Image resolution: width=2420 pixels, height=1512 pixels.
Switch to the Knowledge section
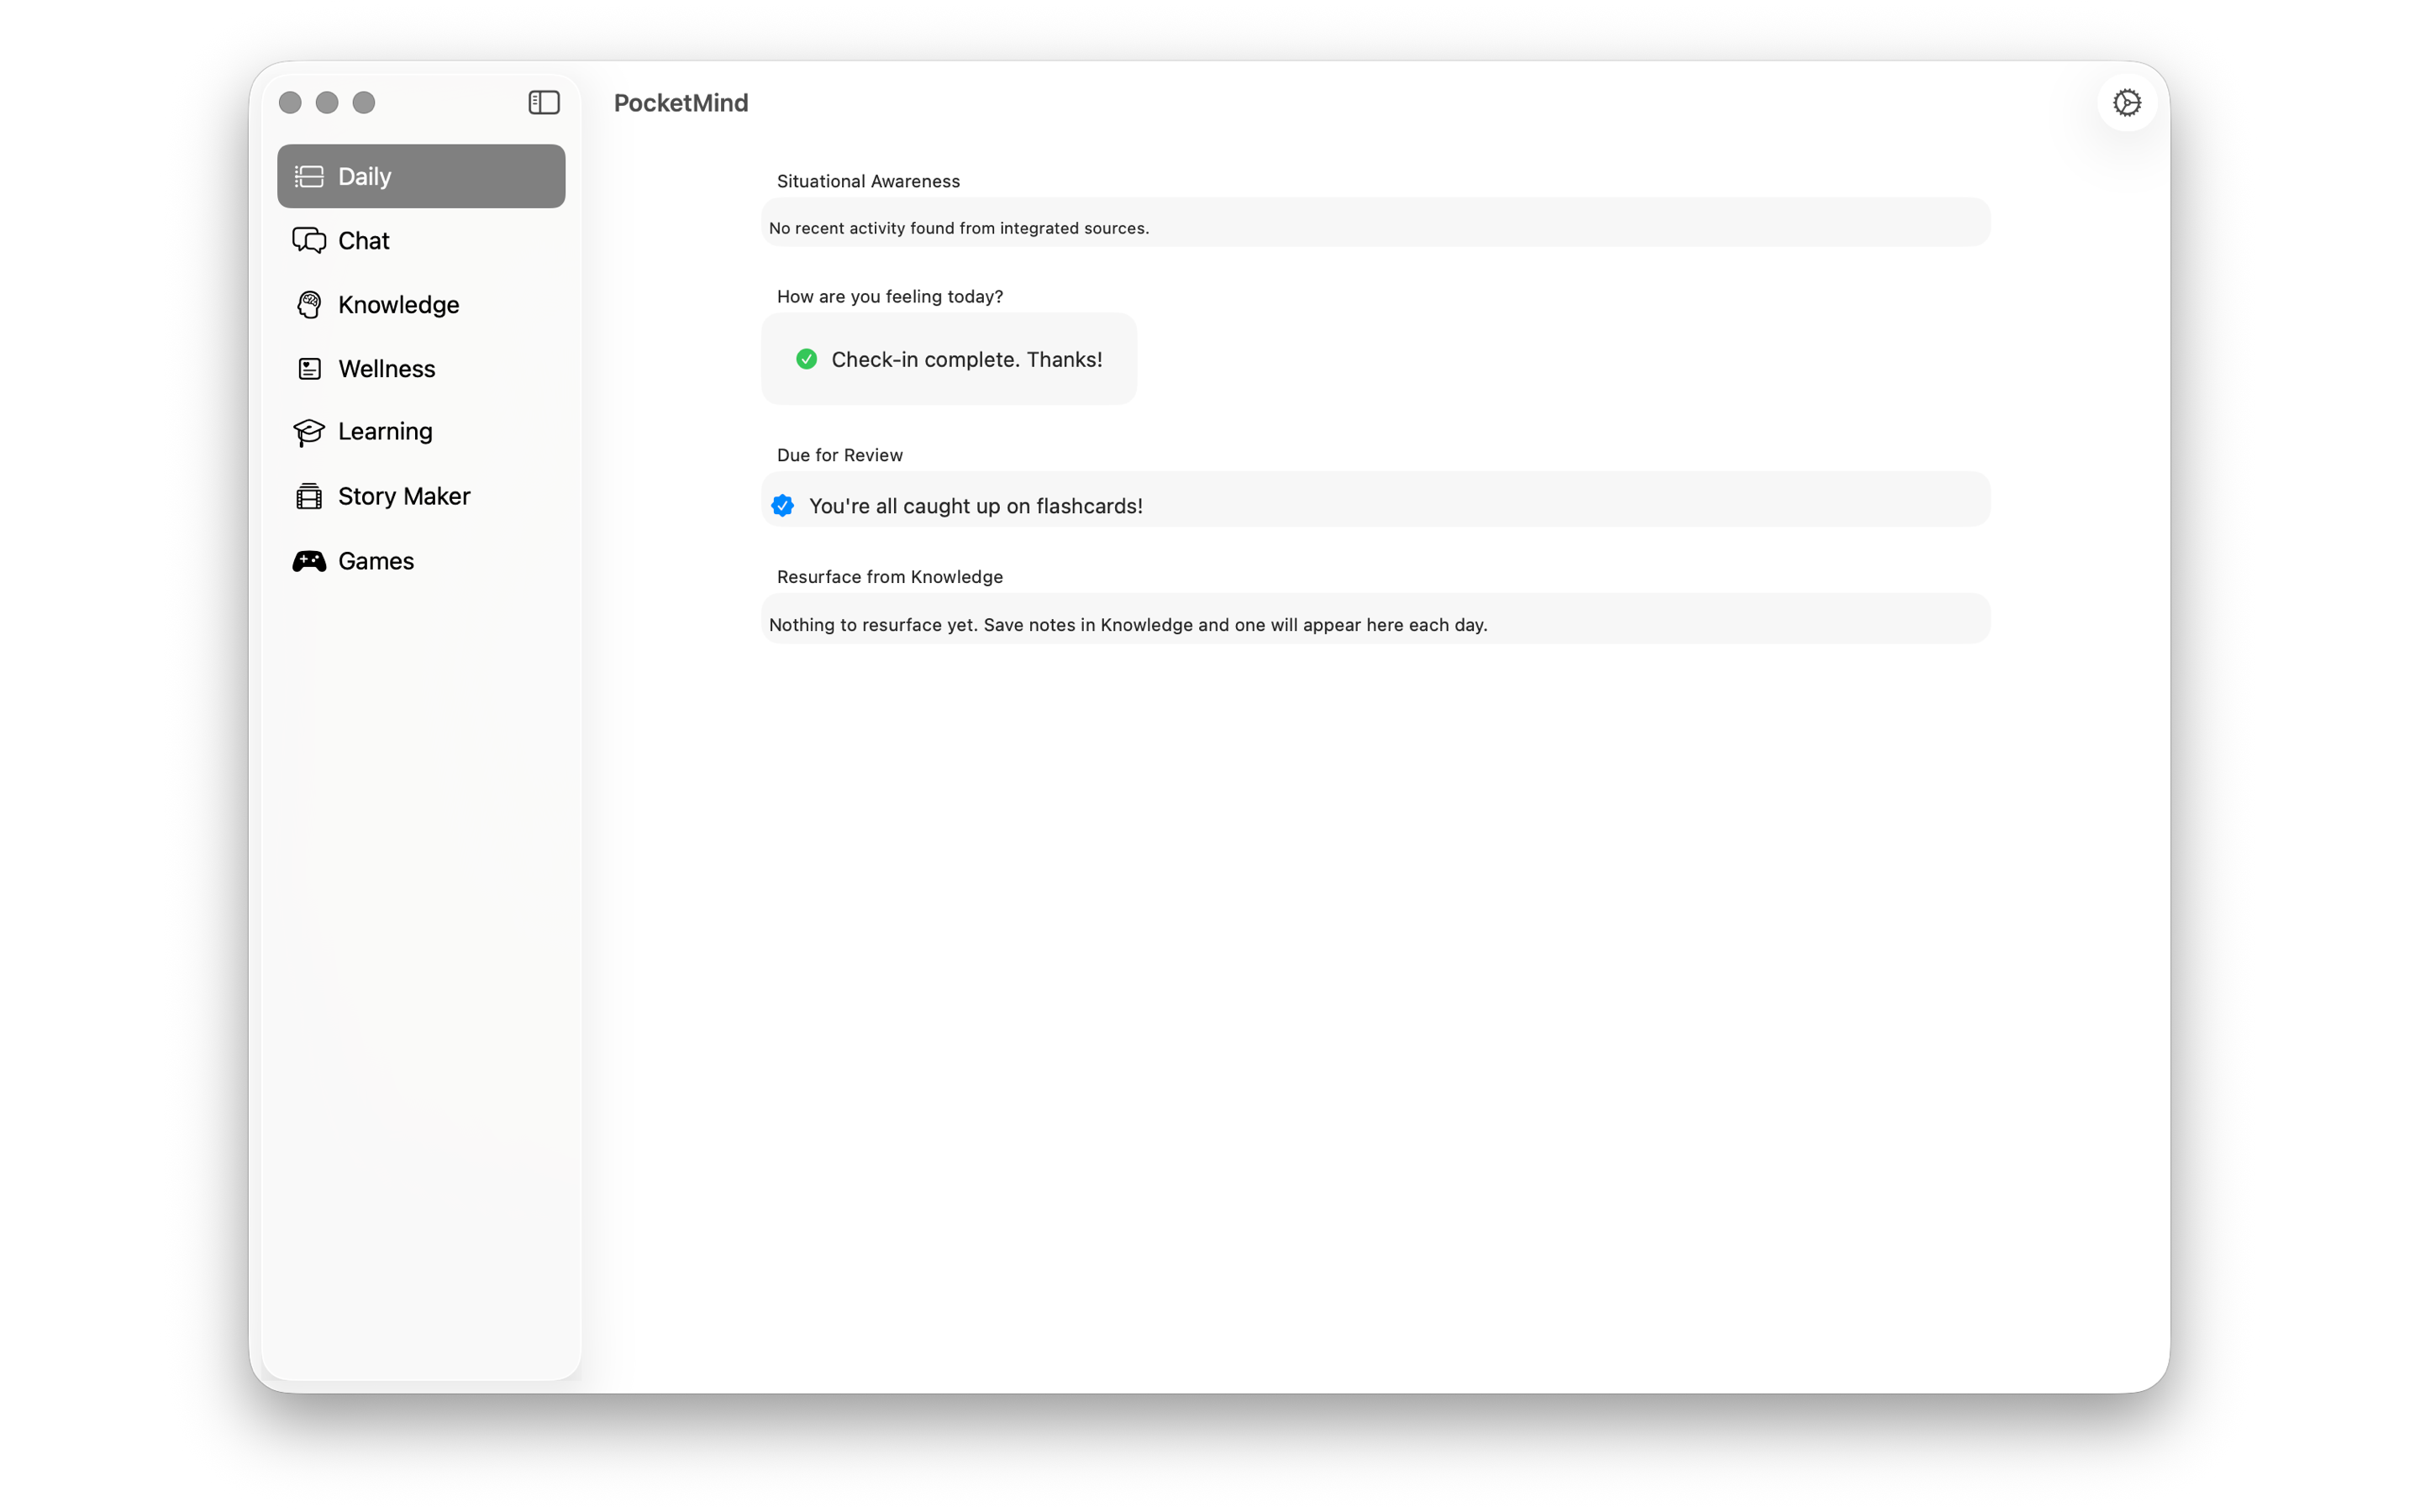(421, 304)
